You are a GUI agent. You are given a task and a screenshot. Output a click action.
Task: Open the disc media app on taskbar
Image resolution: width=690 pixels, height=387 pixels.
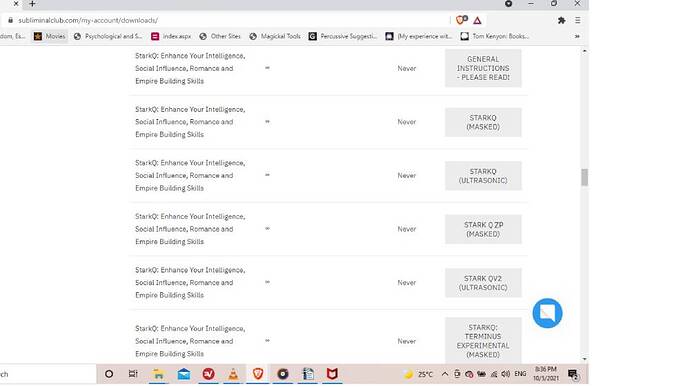(x=283, y=374)
